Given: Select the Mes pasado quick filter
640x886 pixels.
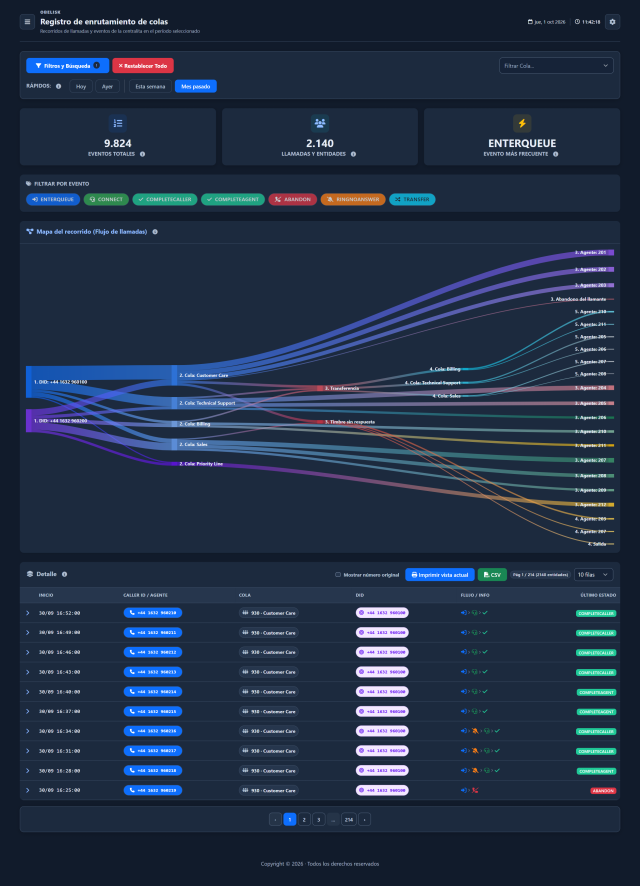Looking at the screenshot, I should pos(195,86).
